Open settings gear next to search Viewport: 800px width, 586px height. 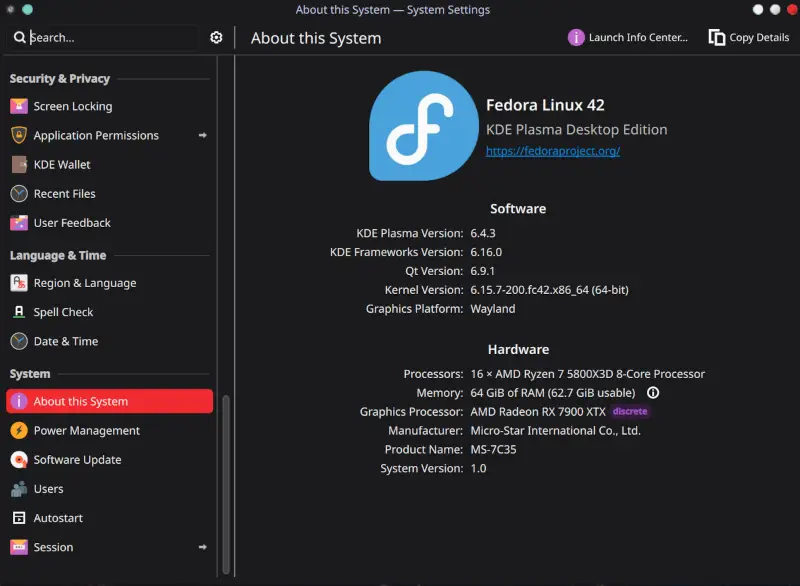[x=216, y=37]
